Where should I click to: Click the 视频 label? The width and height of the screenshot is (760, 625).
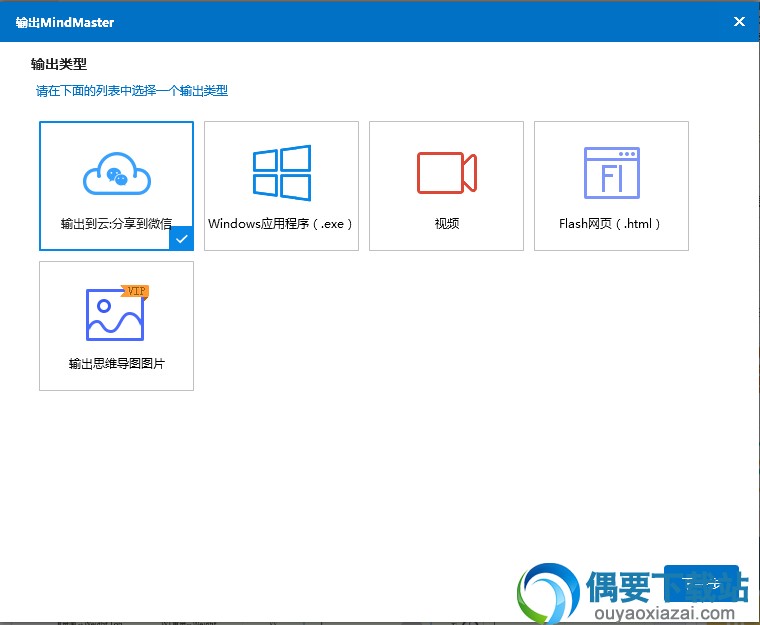pos(446,224)
